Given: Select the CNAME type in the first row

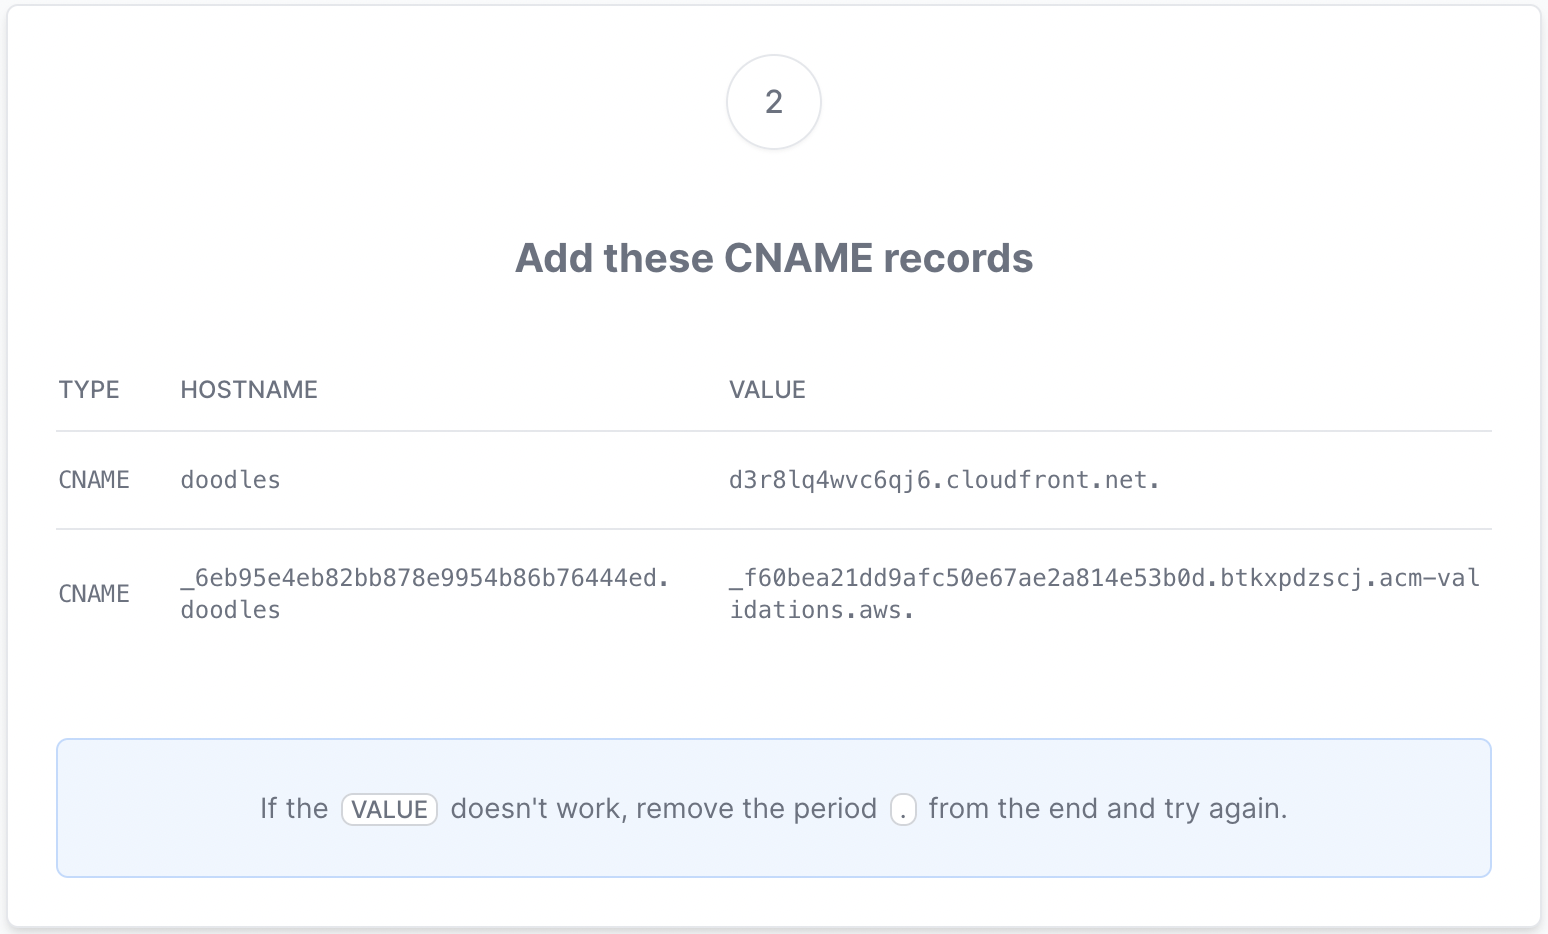Looking at the screenshot, I should (x=94, y=480).
